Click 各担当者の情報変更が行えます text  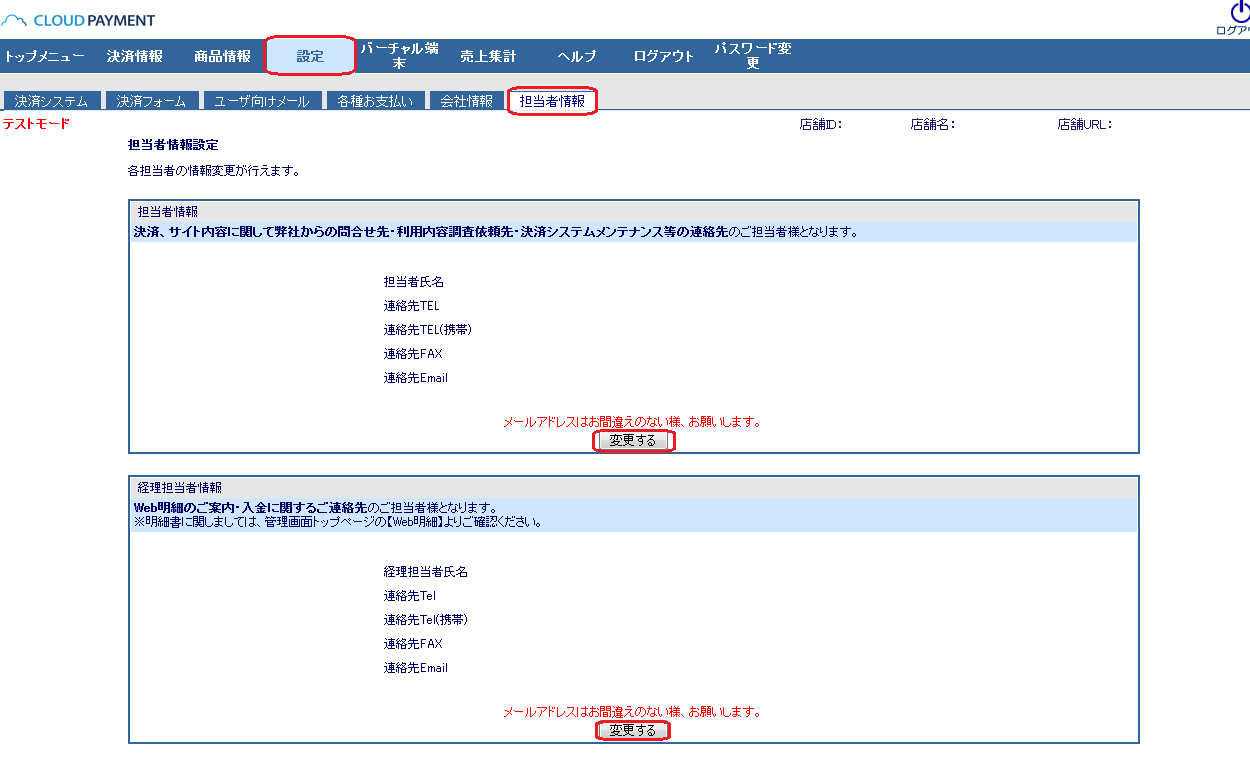[214, 171]
